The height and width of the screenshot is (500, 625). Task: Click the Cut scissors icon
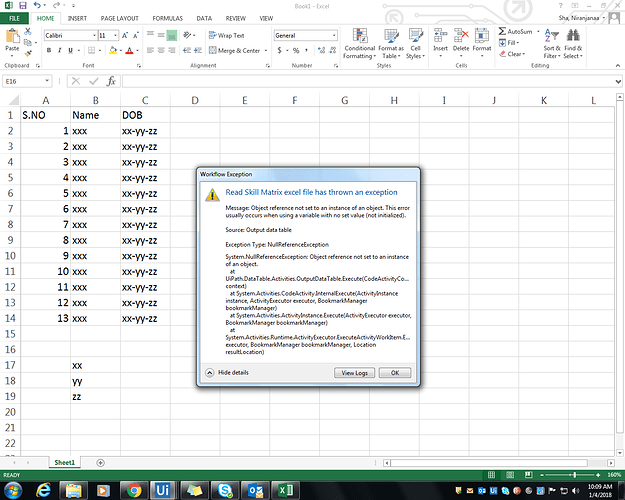(28, 31)
